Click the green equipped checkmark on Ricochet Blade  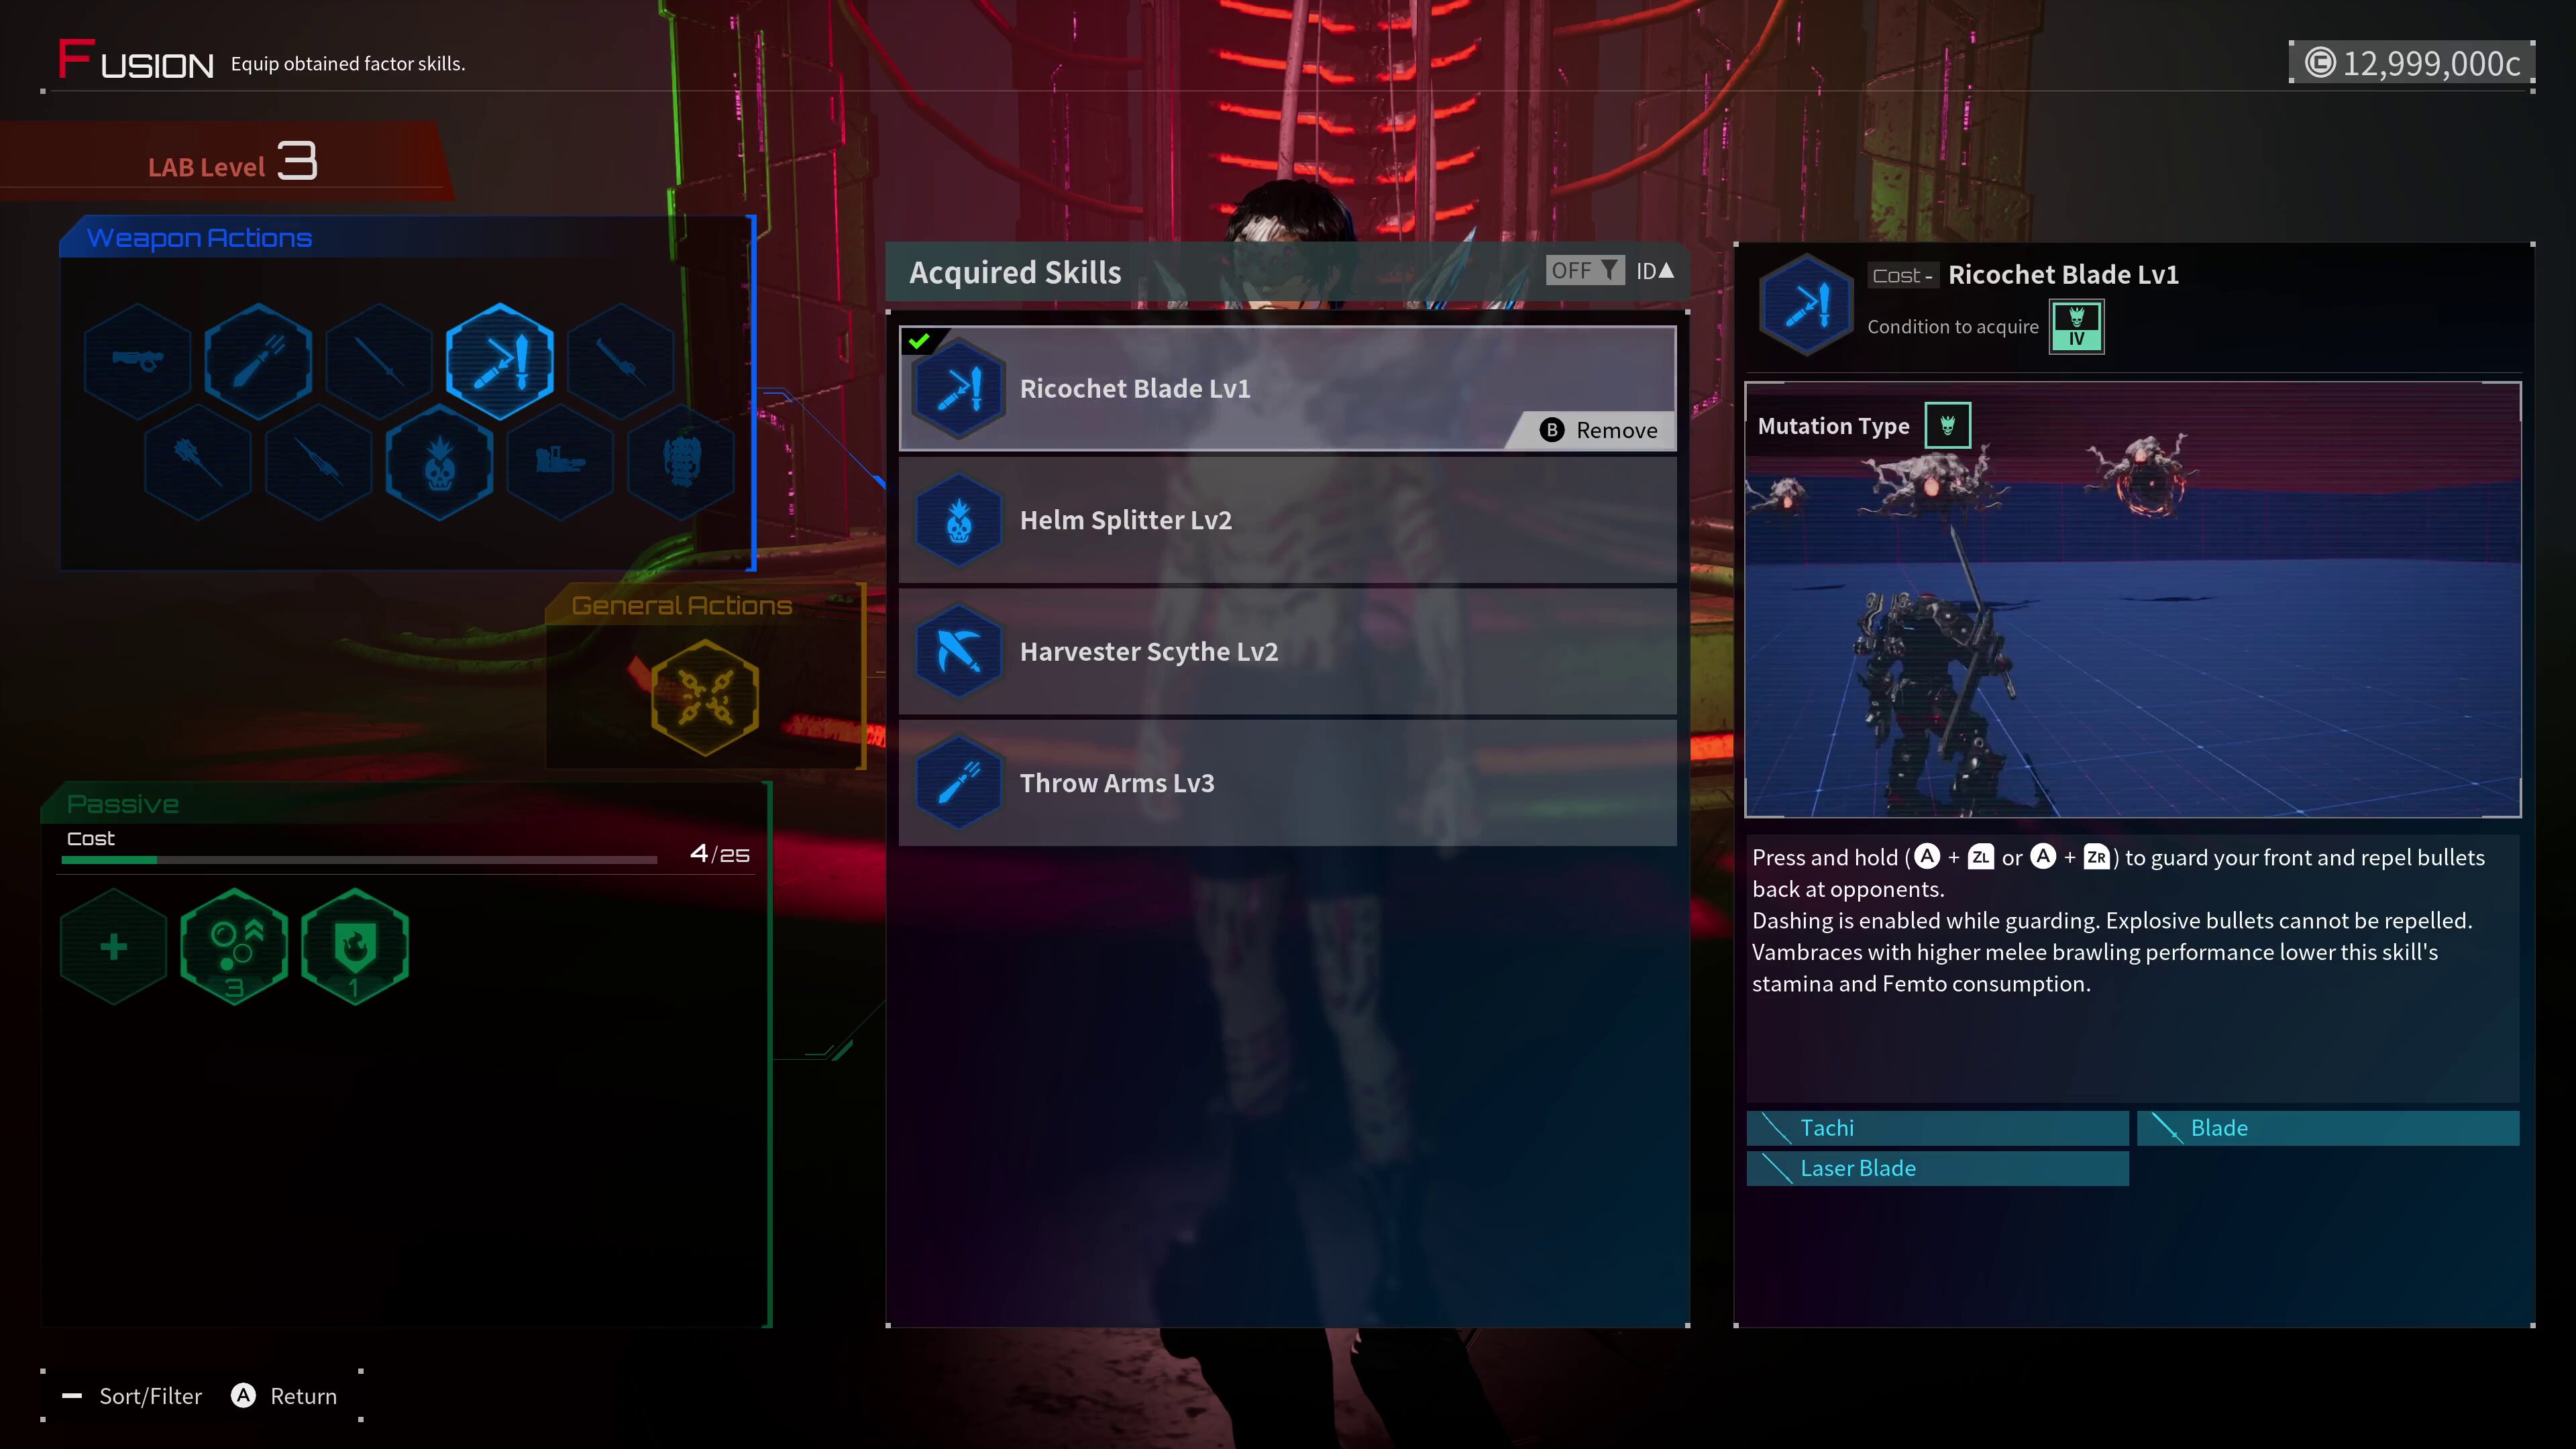click(919, 342)
